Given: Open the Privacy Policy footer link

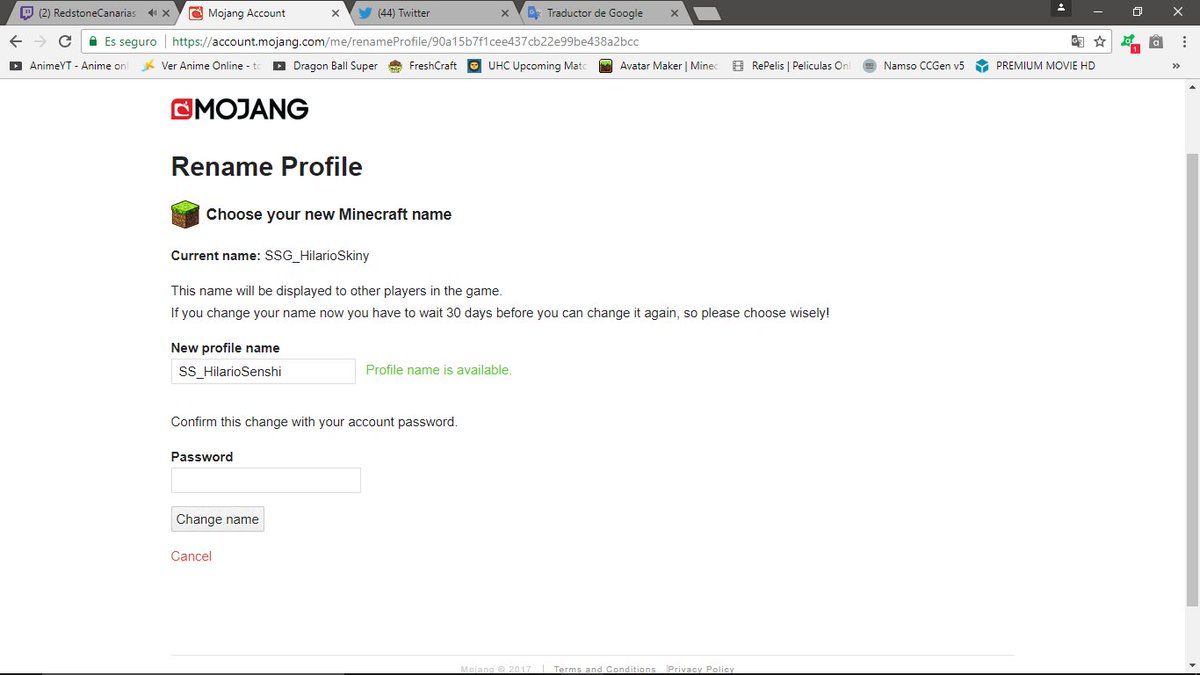Looking at the screenshot, I should [702, 669].
